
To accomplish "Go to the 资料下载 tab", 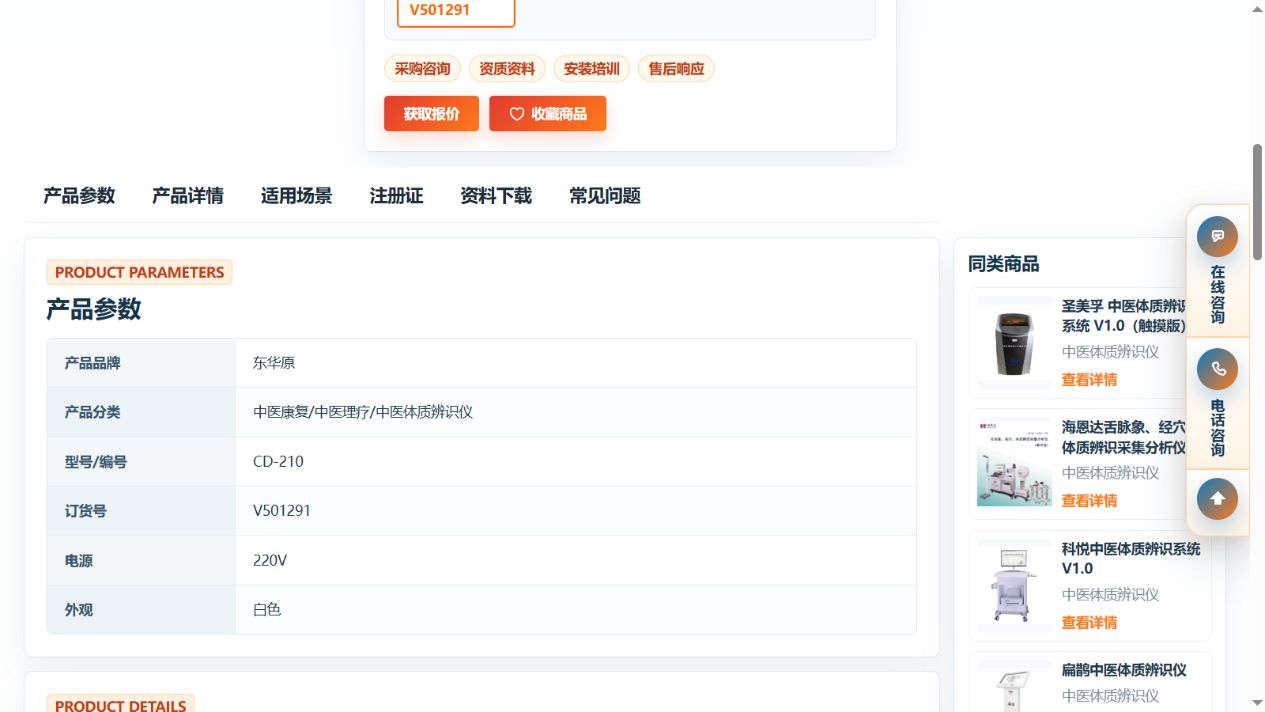I will tap(496, 196).
